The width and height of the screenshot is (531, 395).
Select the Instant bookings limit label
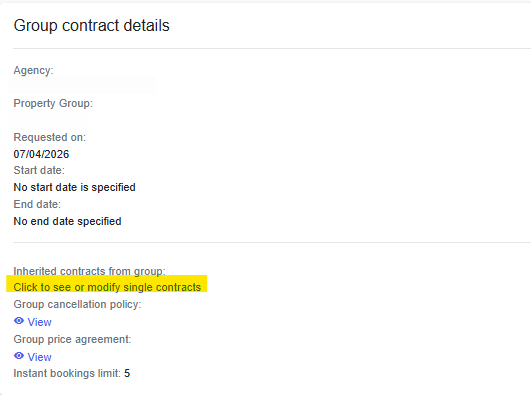click(x=67, y=373)
